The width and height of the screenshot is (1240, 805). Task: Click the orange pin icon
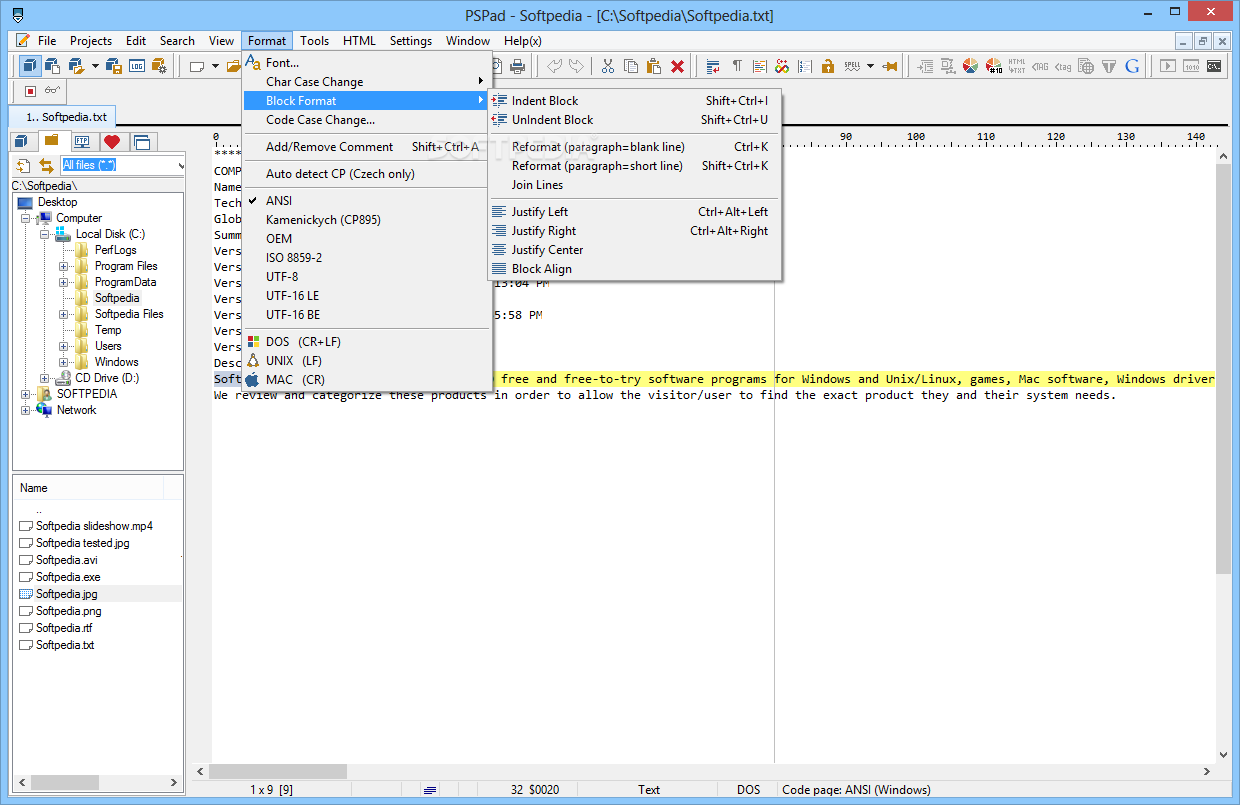pyautogui.click(x=889, y=66)
